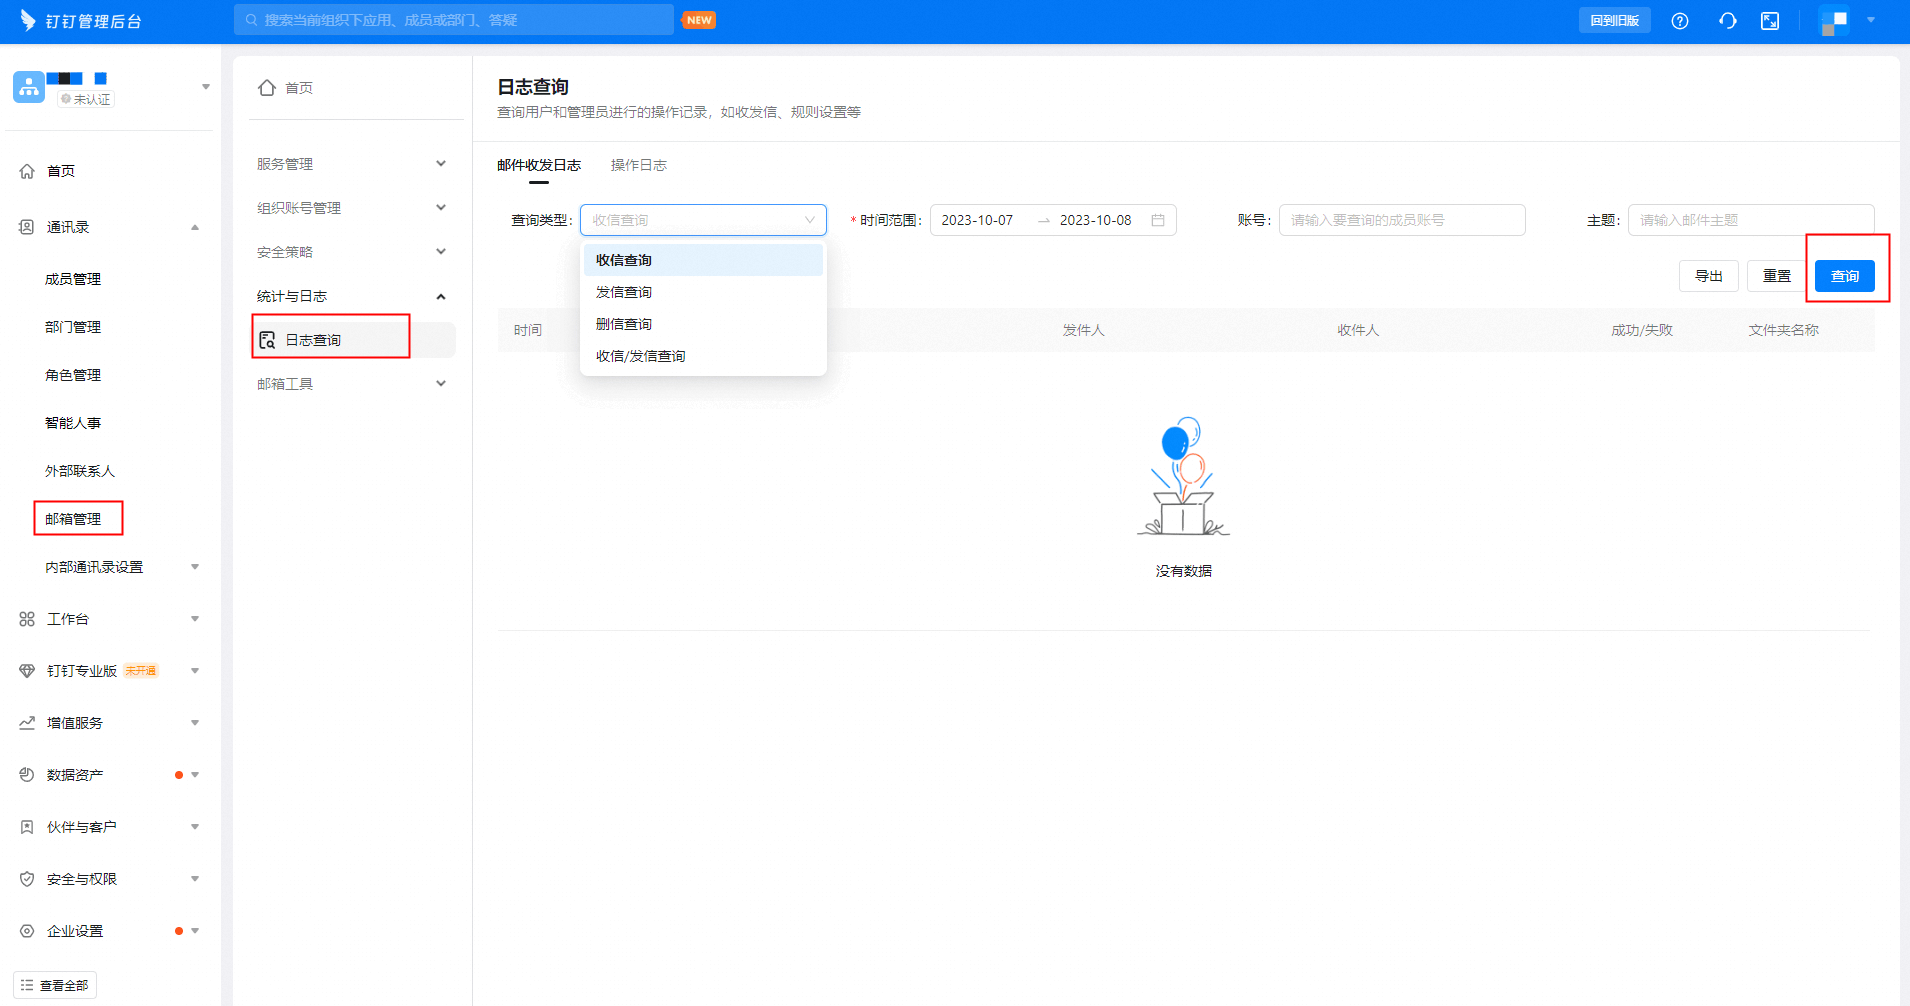Screen dimensions: 1910x1006
Task: Open 智能人事 in the sidebar
Action: pos(73,423)
